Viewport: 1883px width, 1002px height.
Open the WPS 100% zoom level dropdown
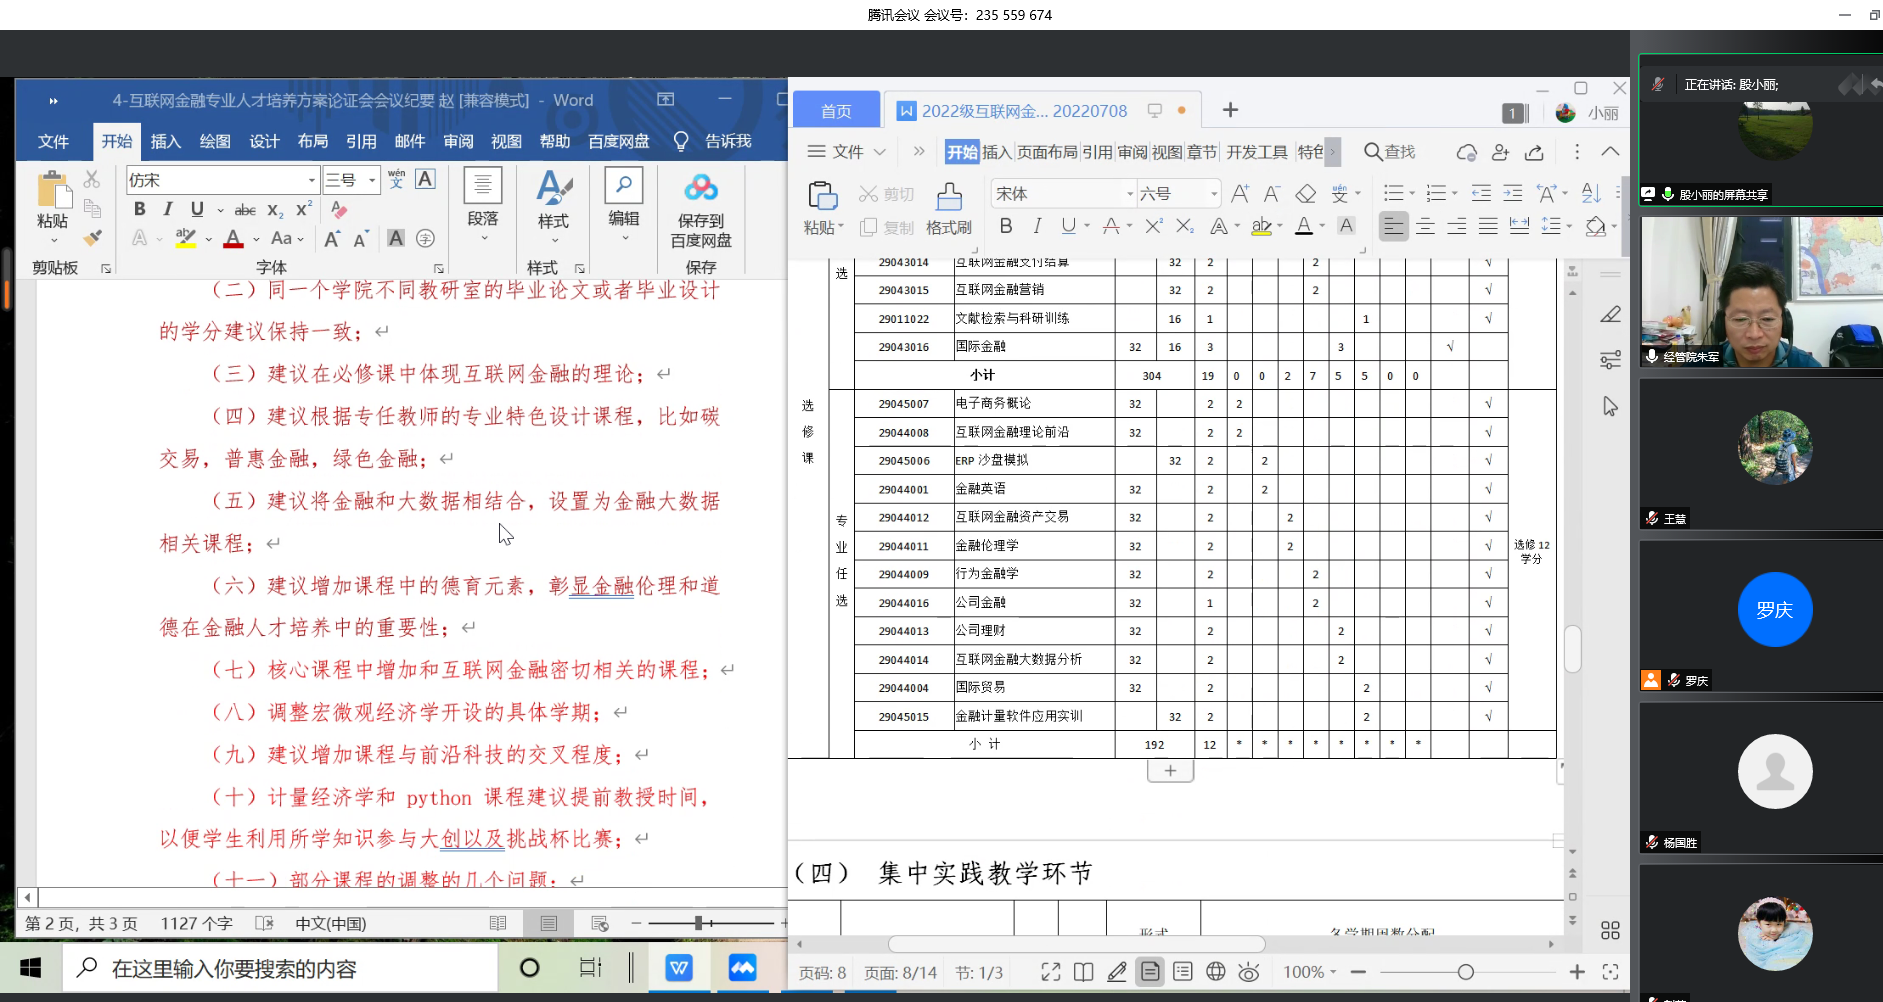point(1309,972)
